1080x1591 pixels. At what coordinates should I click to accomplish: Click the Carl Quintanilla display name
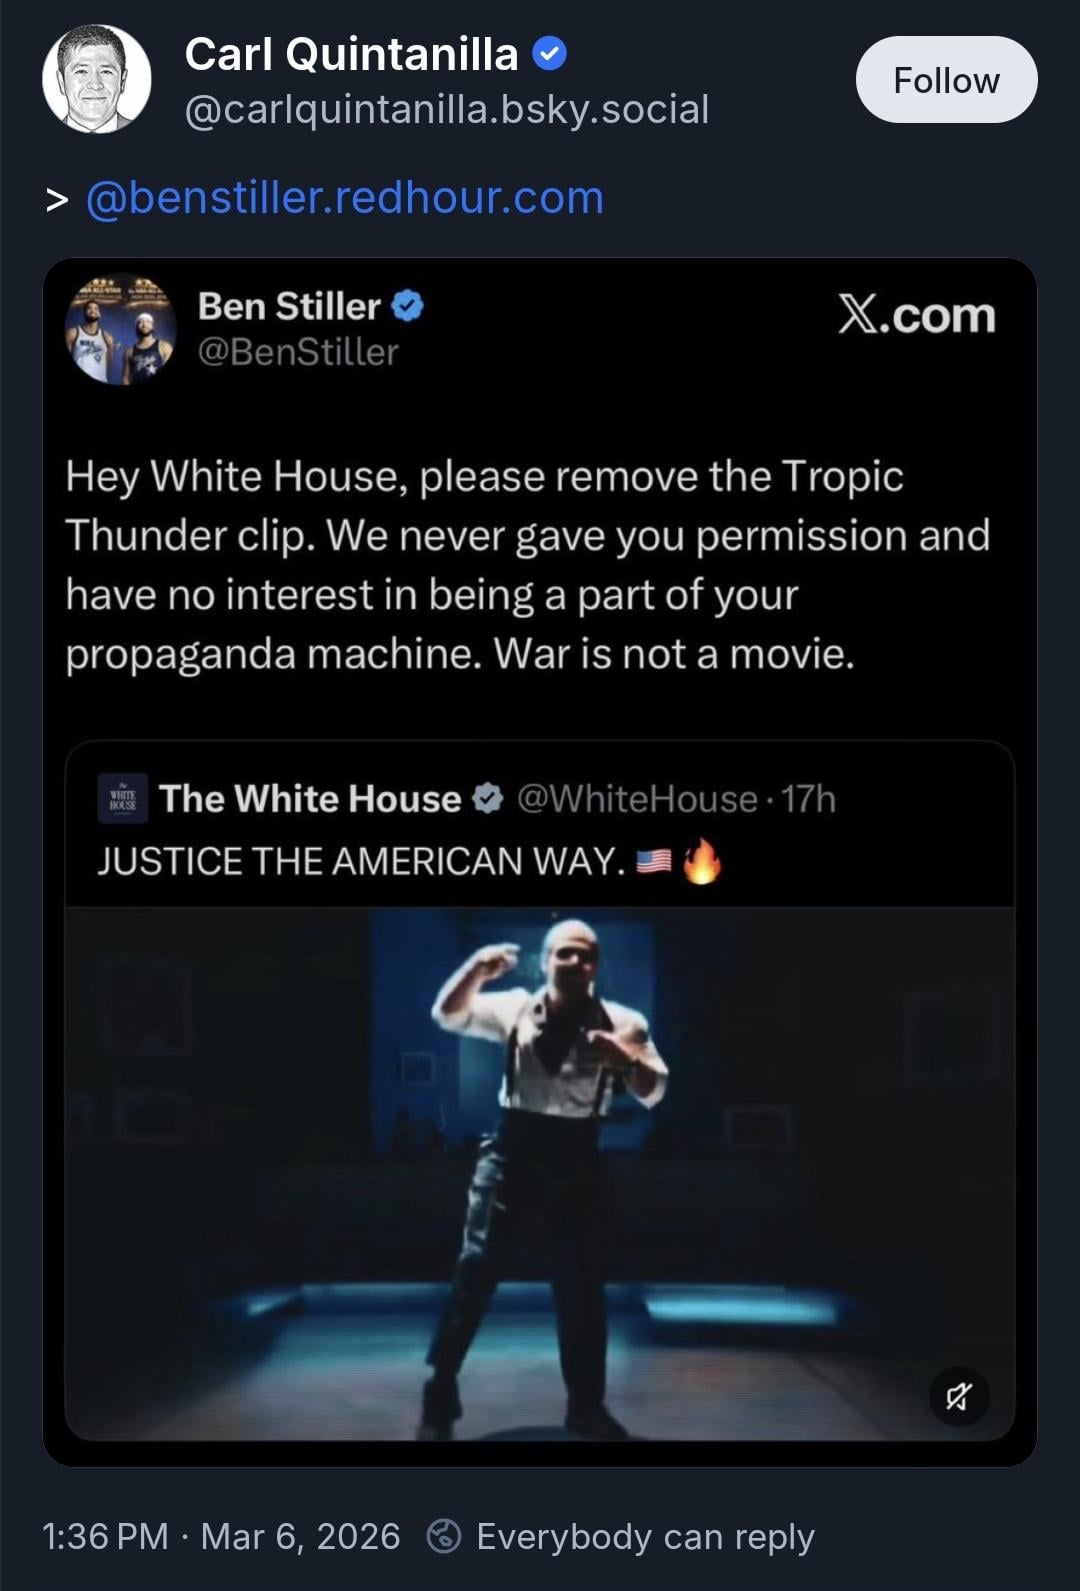click(351, 54)
